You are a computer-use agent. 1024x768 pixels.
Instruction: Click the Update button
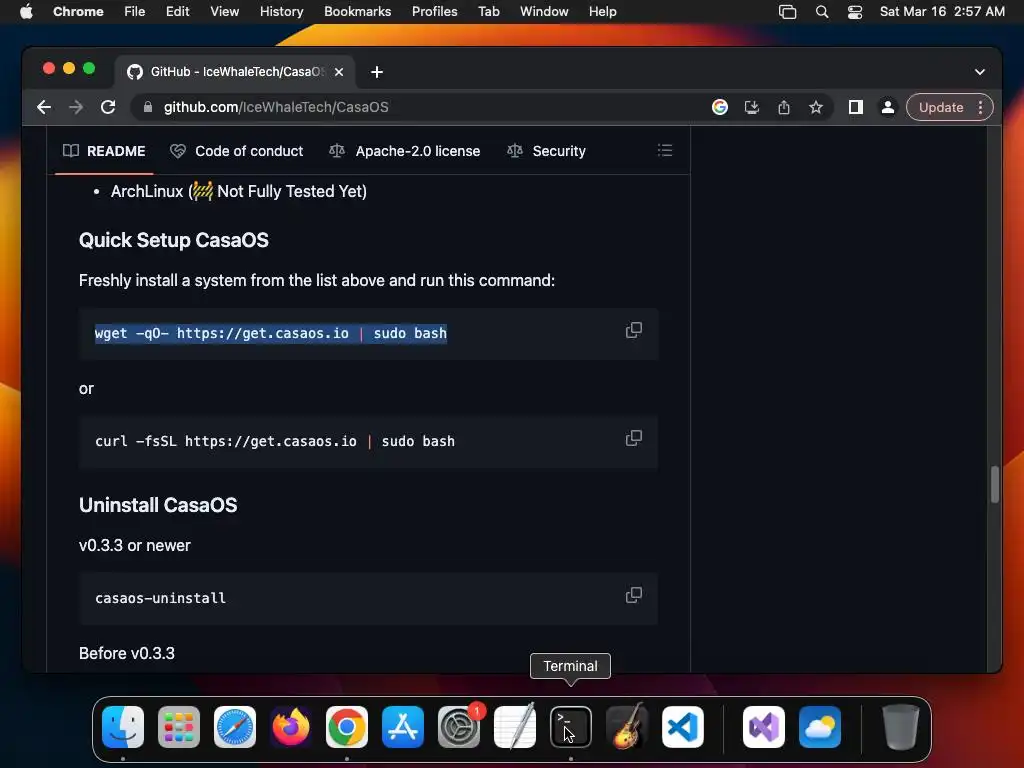click(941, 107)
